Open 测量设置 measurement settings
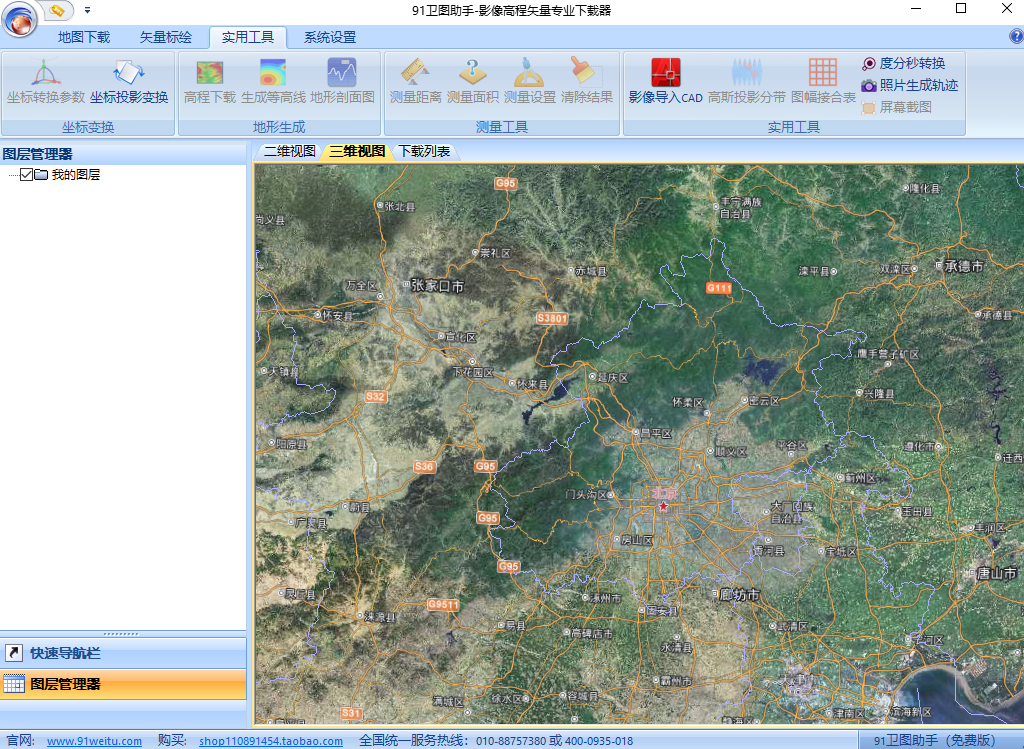This screenshot has width=1024, height=749. (530, 82)
